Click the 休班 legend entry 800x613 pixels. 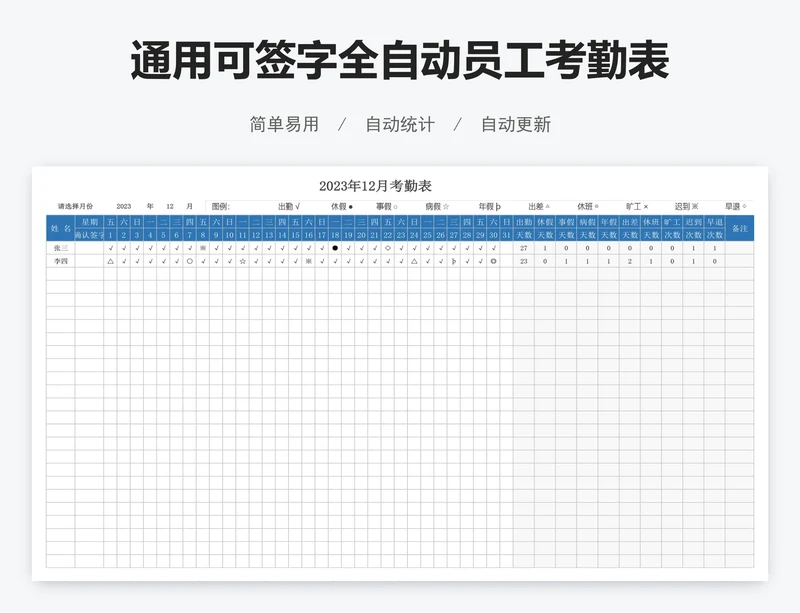click(588, 206)
